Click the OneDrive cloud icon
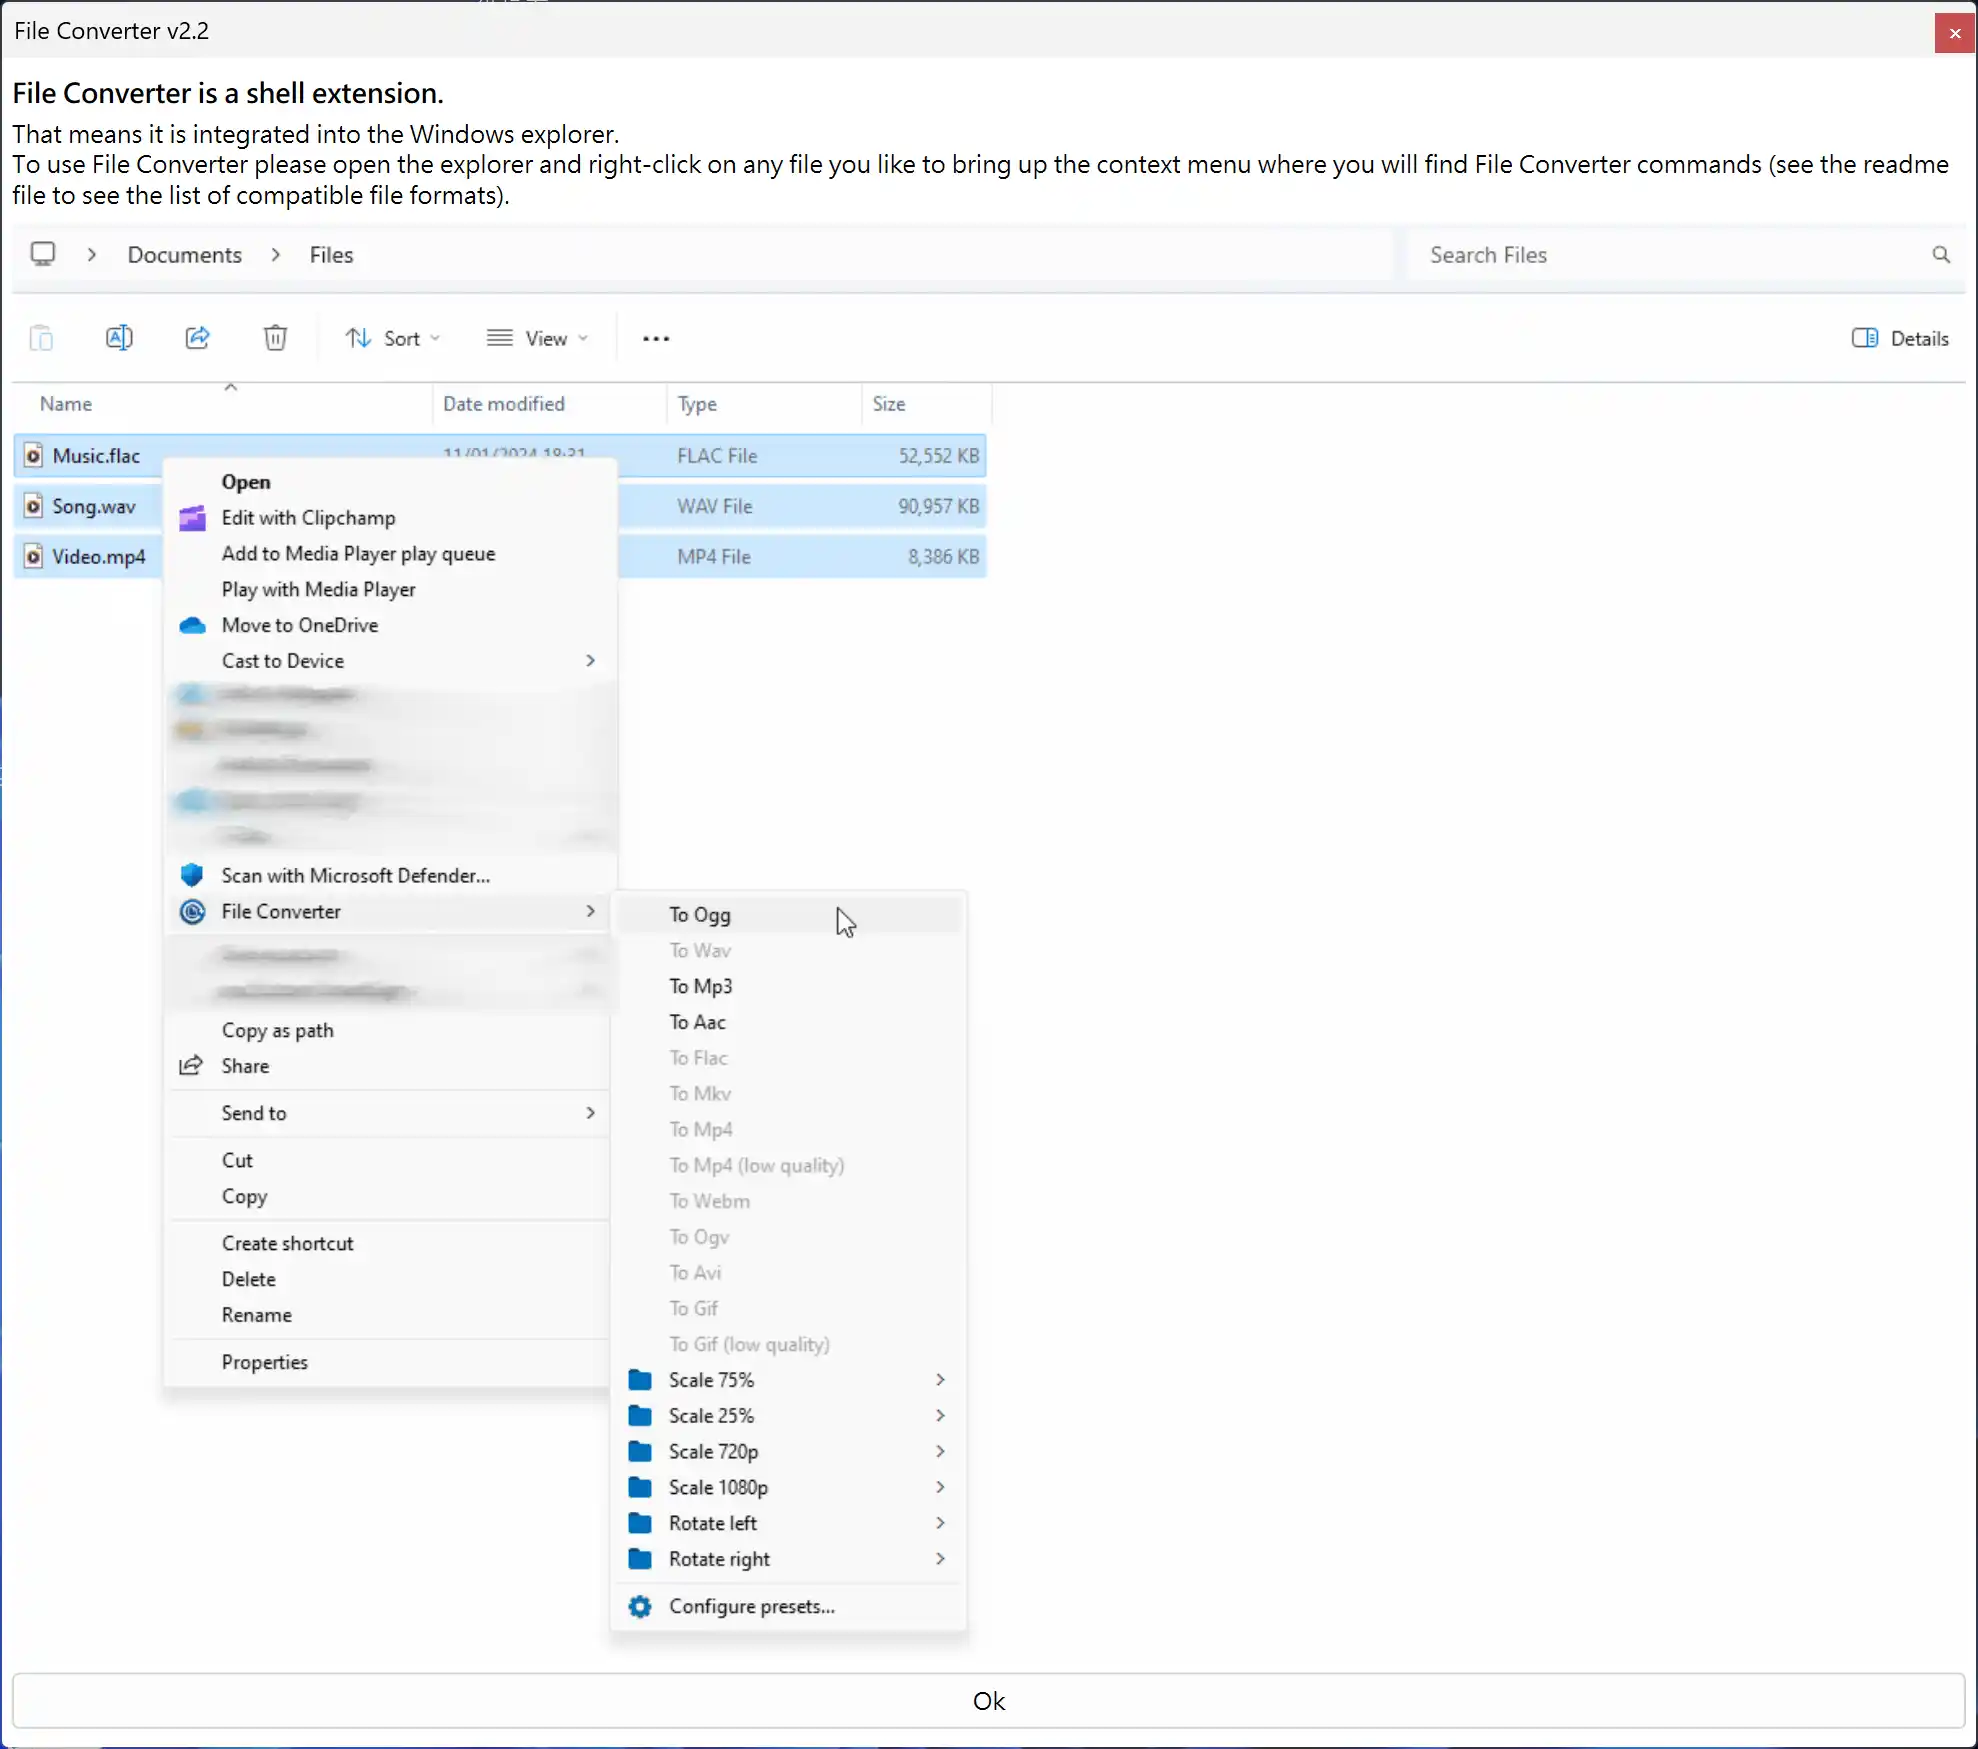Viewport: 1978px width, 1749px height. point(192,625)
